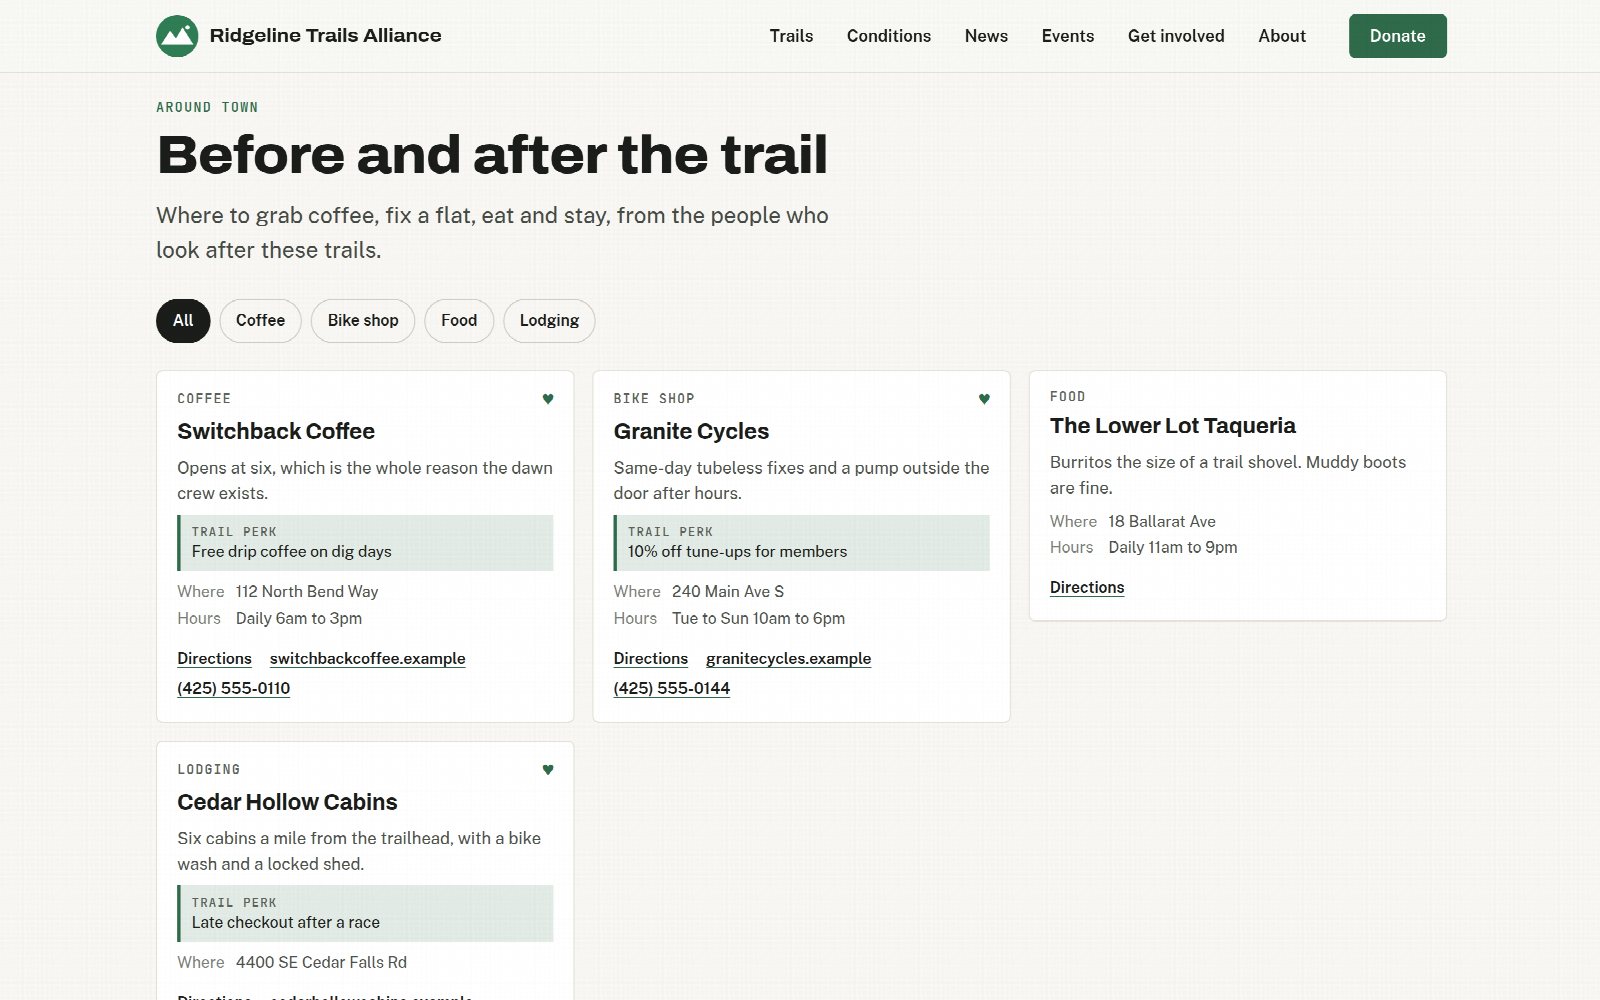Visit switchbackcoffee.example website link
Viewport: 1600px width, 1000px height.
pyautogui.click(x=367, y=659)
